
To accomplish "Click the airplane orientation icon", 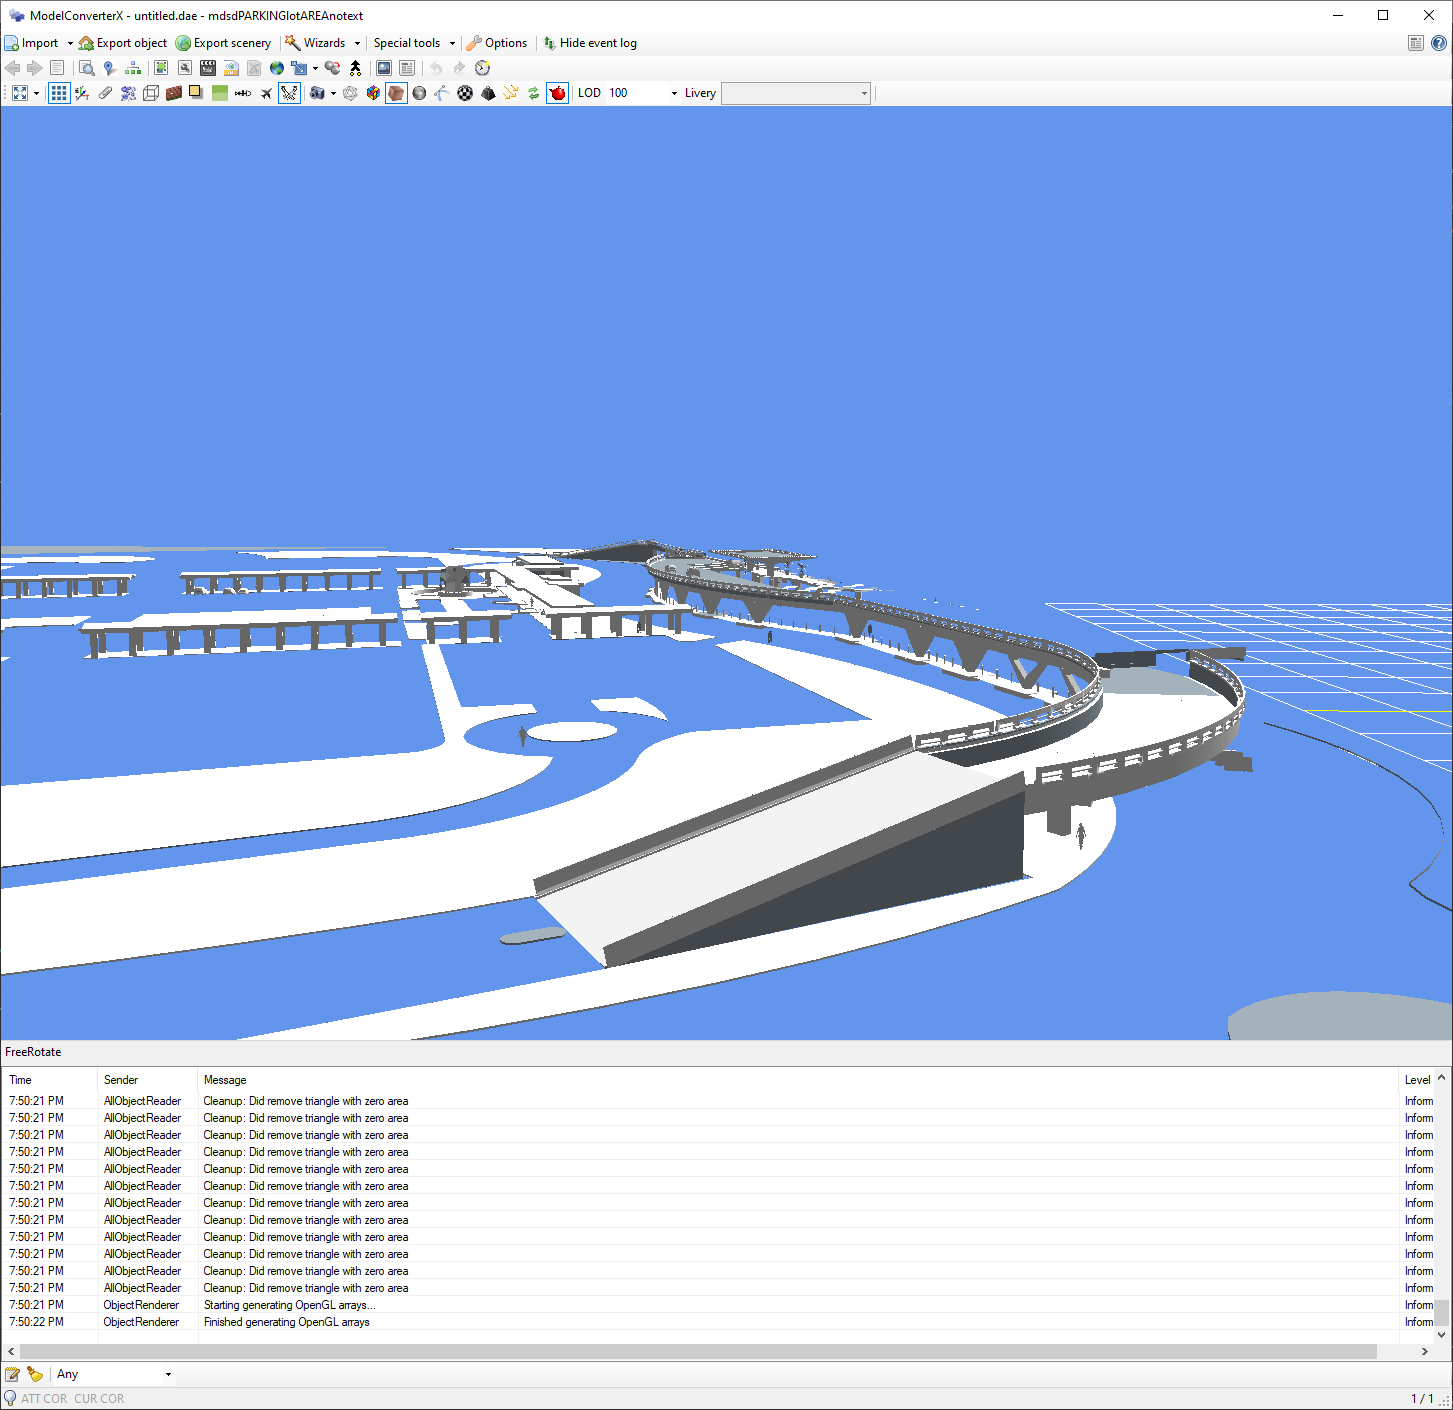I will pyautogui.click(x=265, y=93).
